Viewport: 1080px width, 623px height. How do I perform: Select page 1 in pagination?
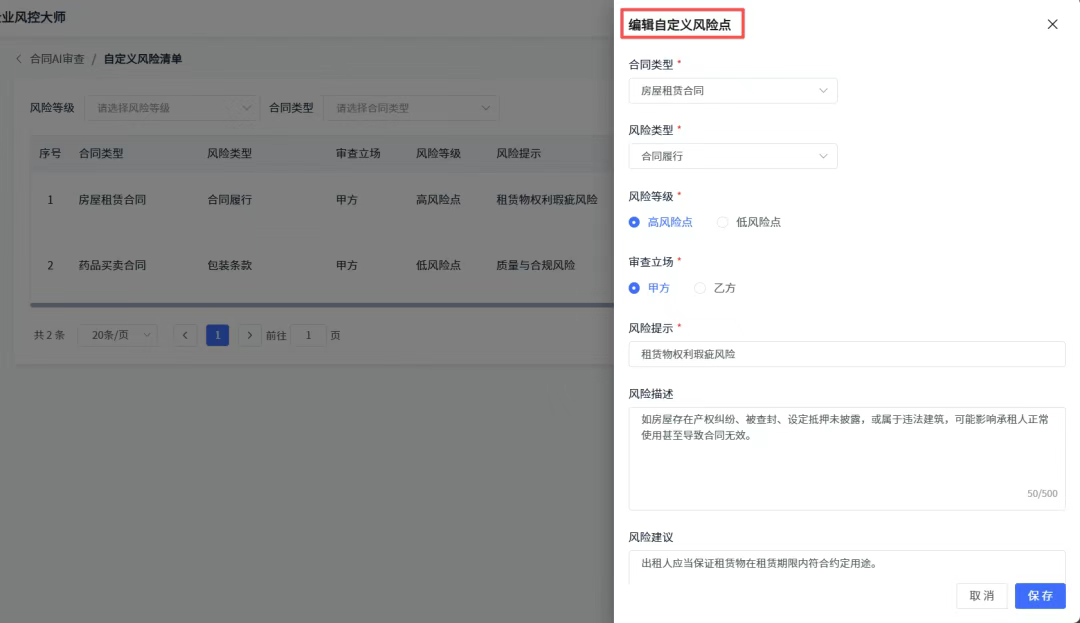coord(217,335)
